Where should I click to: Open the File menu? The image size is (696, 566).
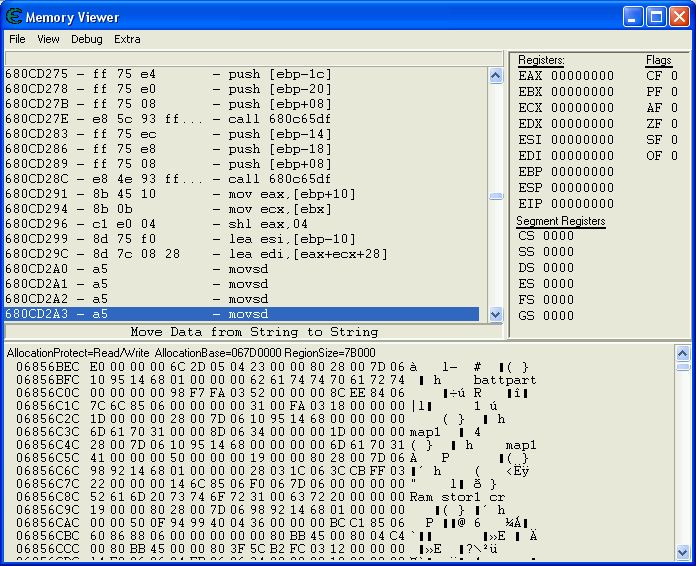pyautogui.click(x=17, y=39)
